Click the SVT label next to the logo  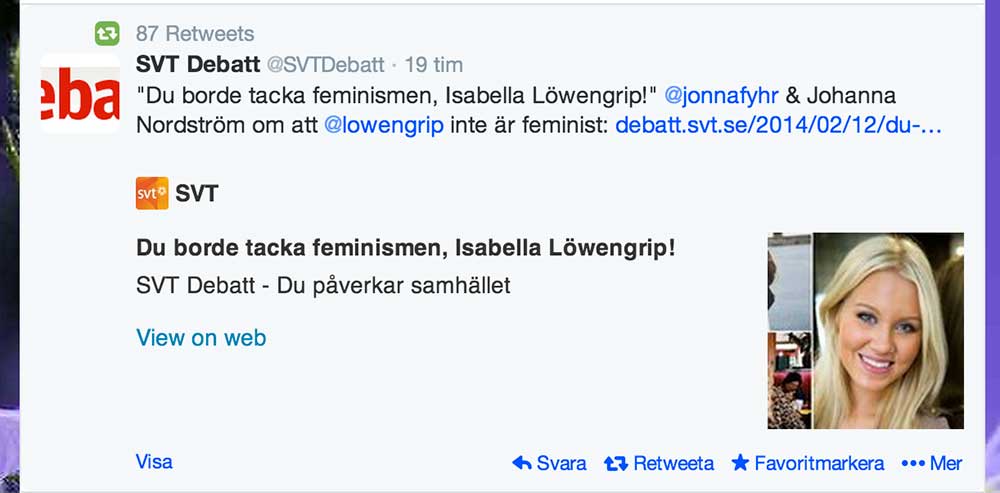click(196, 194)
